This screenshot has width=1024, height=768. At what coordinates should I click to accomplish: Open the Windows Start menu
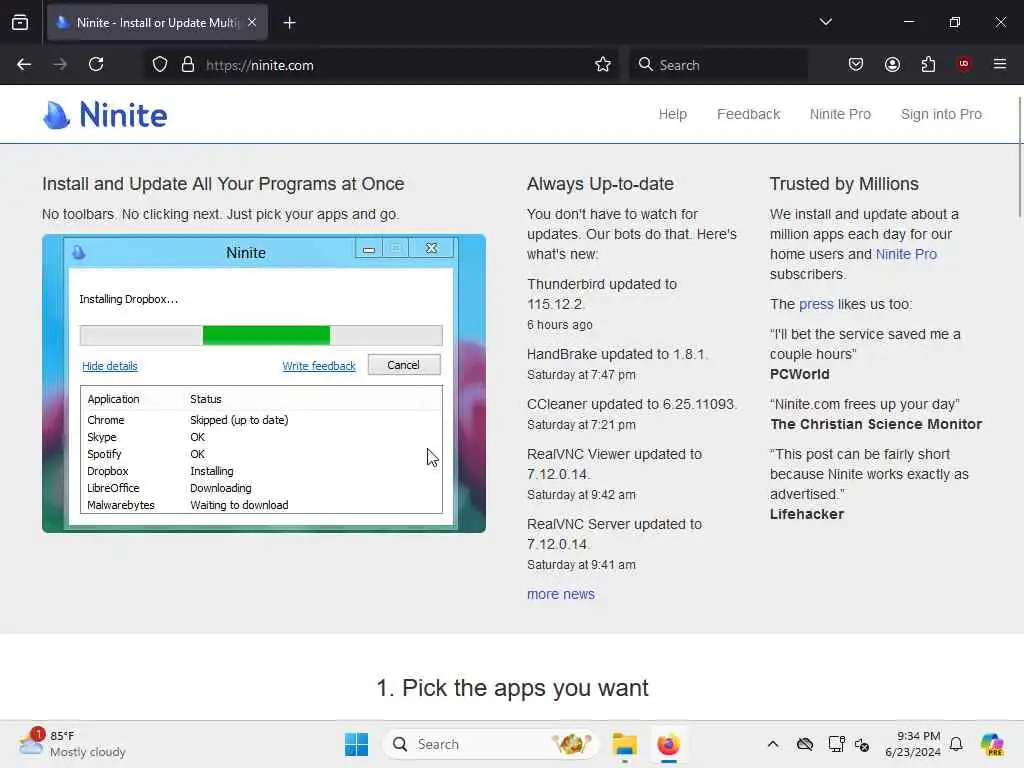pyautogui.click(x=357, y=744)
